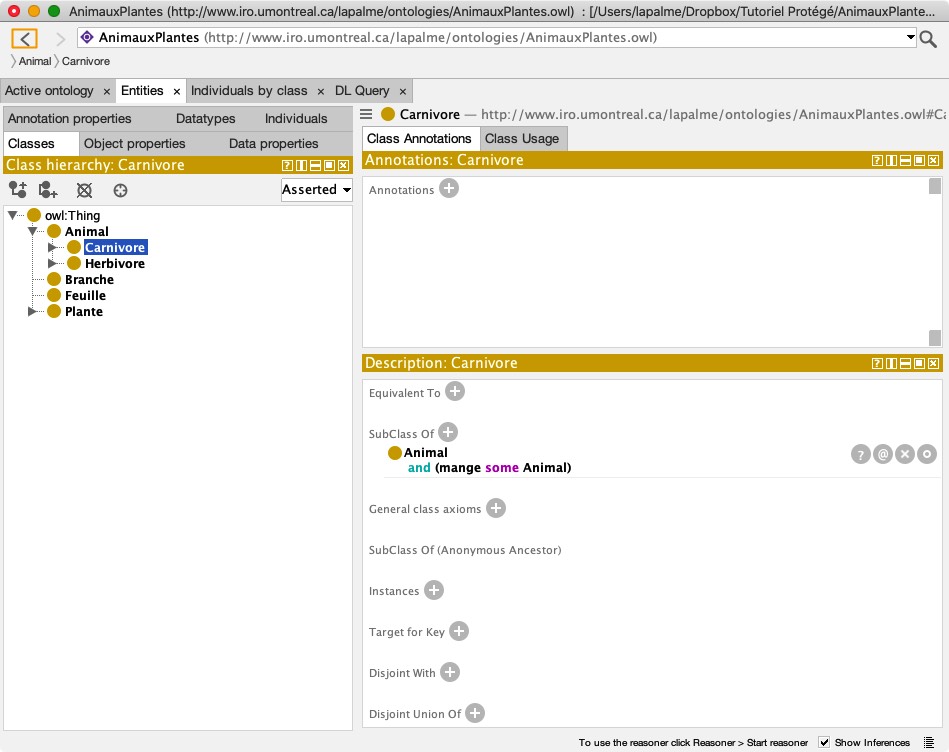Select the Object properties tab
949x752 pixels.
click(x=135, y=144)
